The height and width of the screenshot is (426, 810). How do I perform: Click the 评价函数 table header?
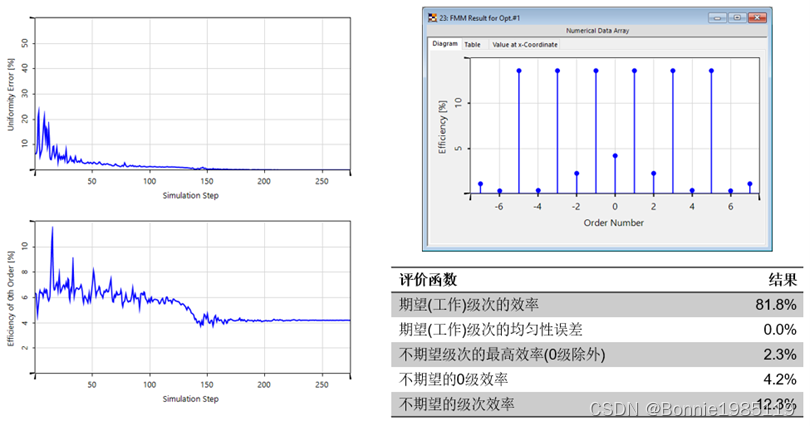pos(428,280)
